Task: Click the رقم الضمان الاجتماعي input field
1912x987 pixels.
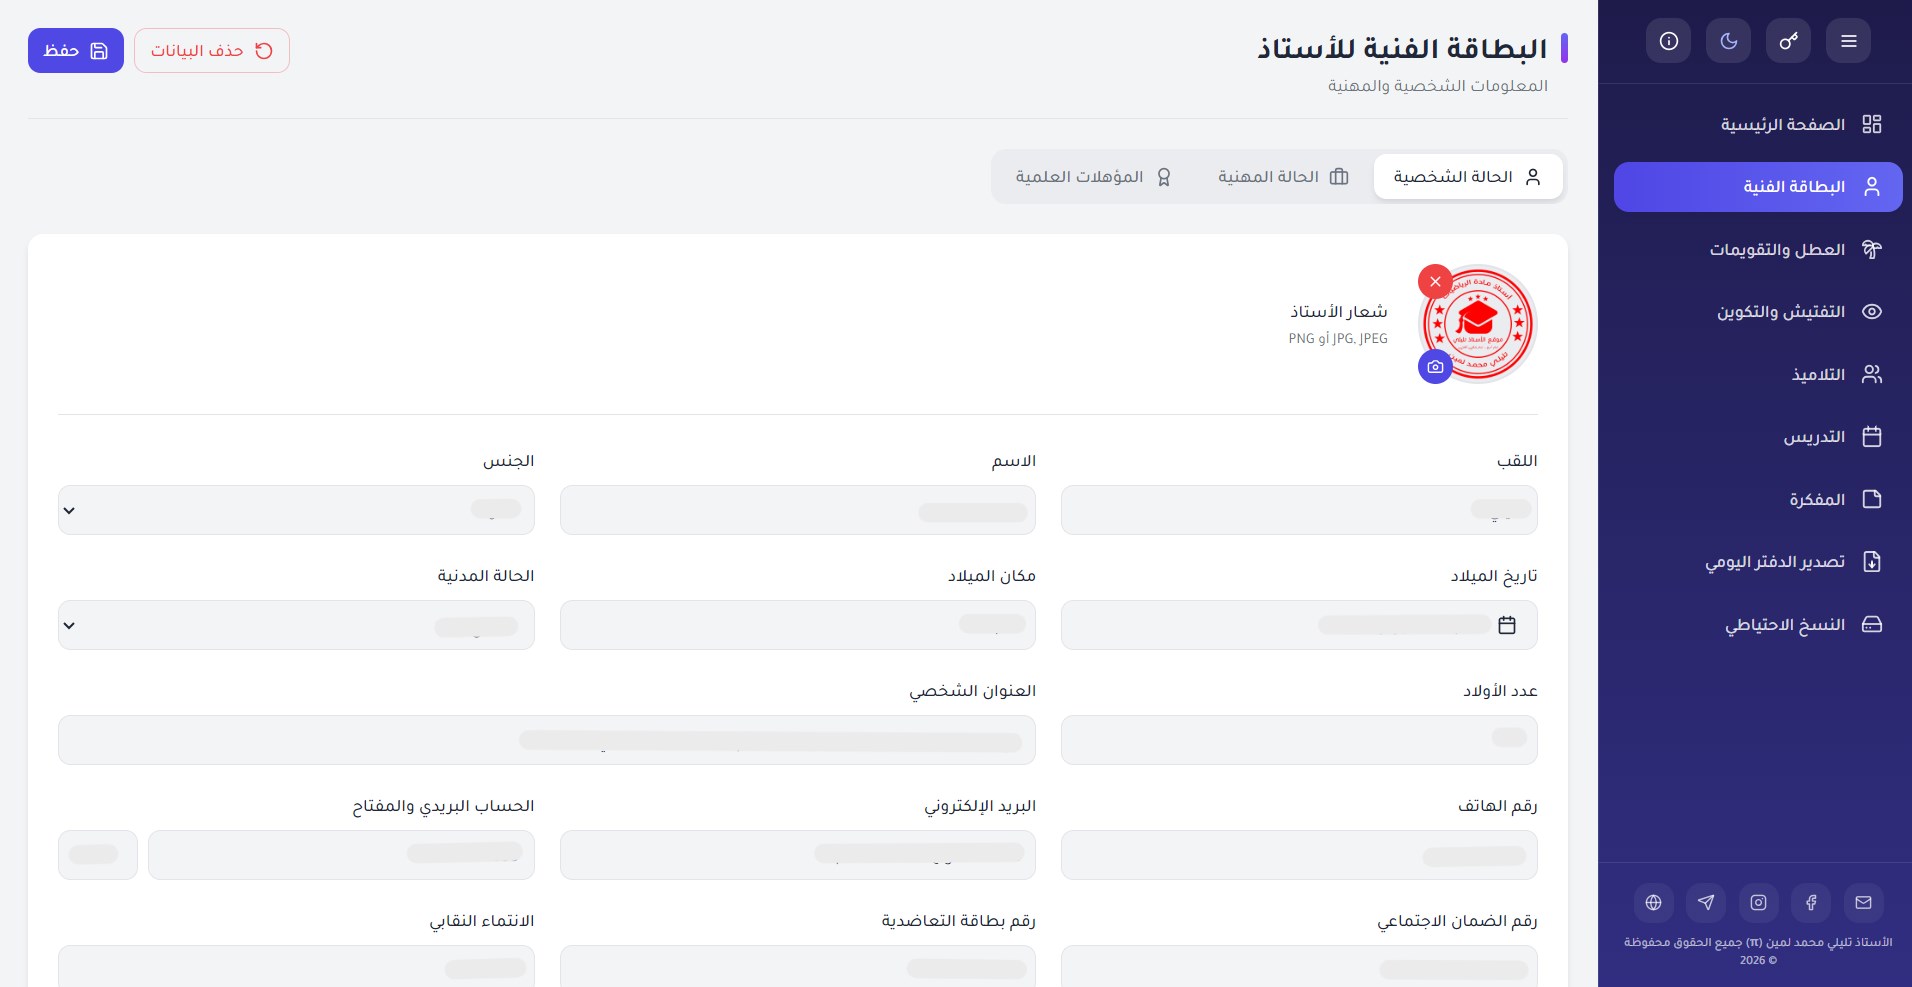Action: coord(1299,966)
